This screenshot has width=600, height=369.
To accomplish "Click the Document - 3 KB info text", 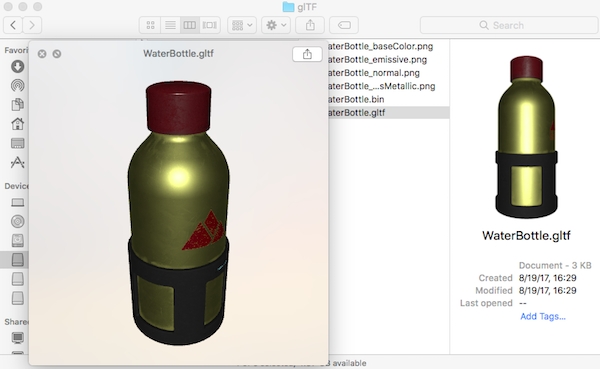I will coord(555,265).
